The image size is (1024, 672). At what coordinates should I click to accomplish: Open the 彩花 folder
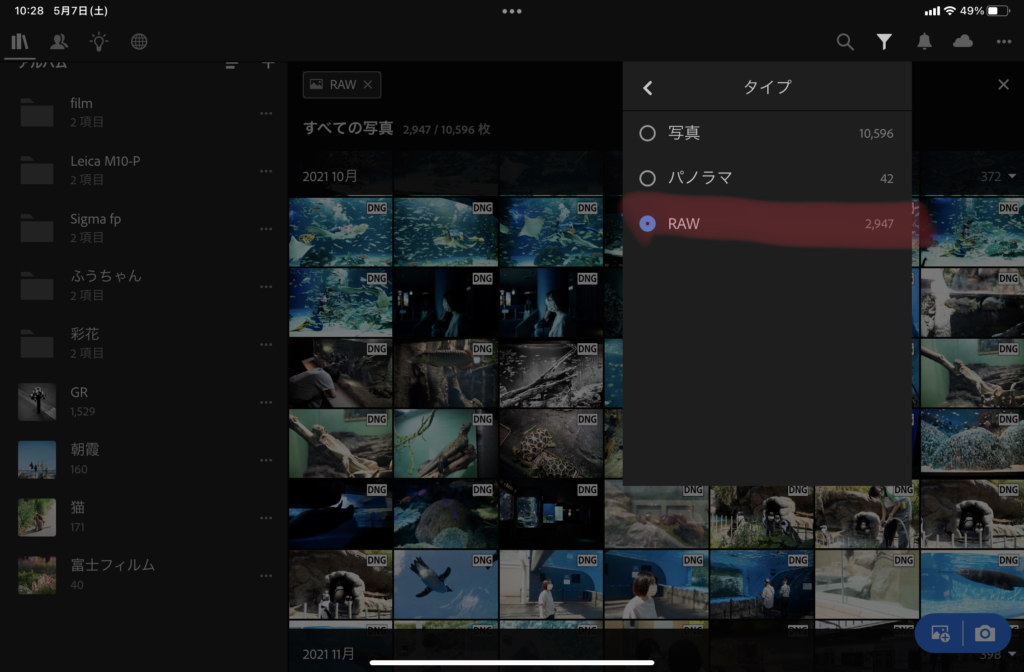[x=144, y=344]
